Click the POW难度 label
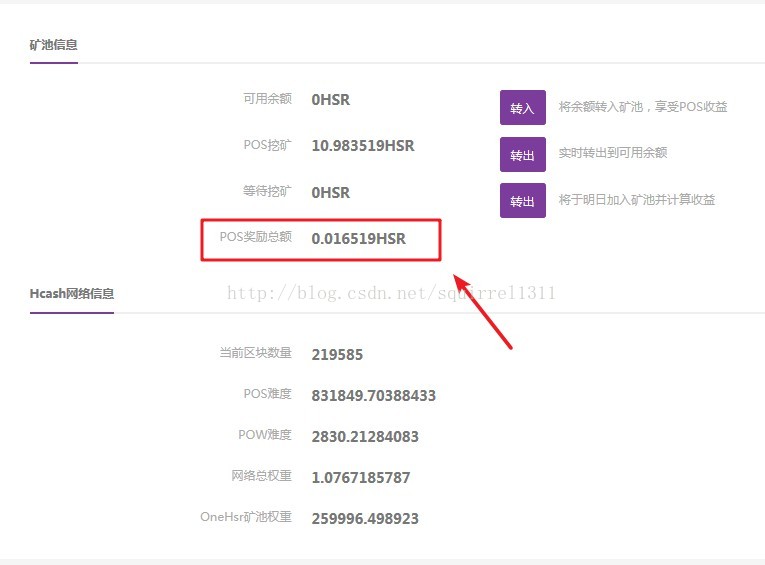Image resolution: width=765 pixels, height=565 pixels. [265, 435]
